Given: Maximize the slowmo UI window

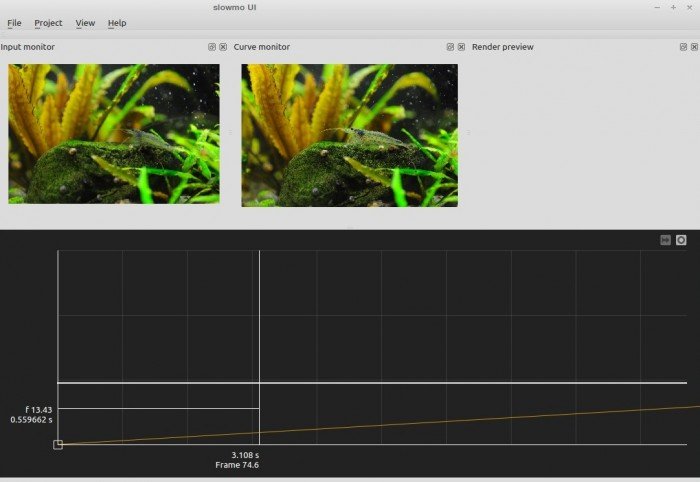Looking at the screenshot, I should coord(673,7).
